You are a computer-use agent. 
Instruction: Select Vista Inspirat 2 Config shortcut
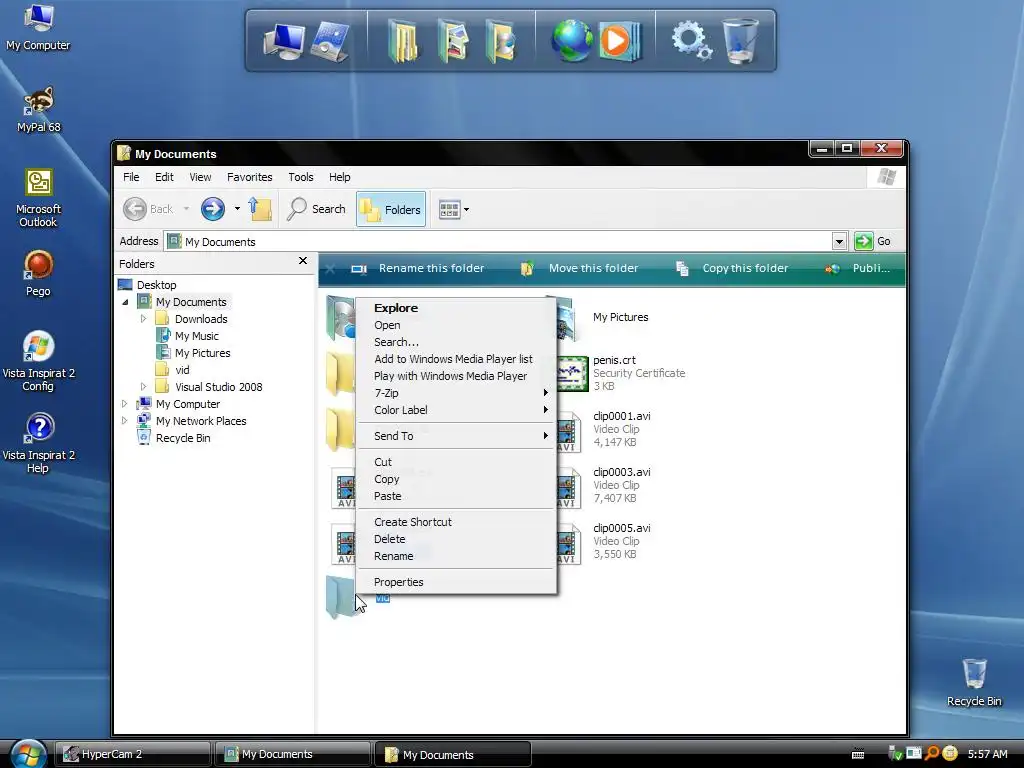[38, 362]
